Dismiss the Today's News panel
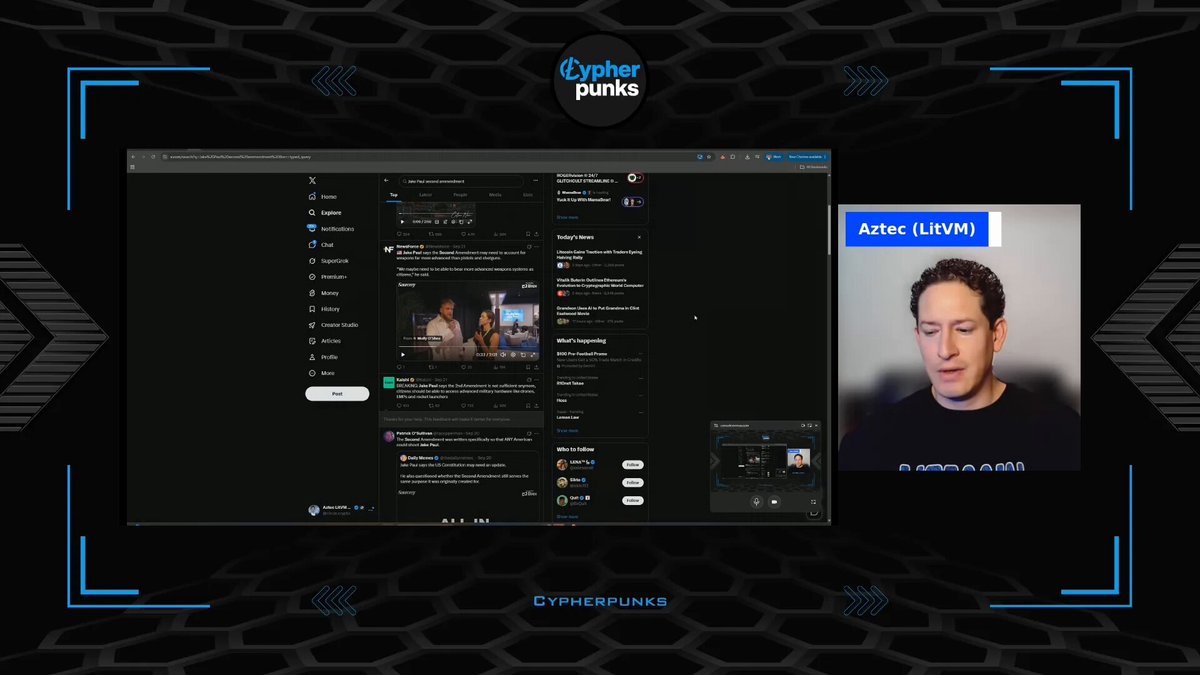Image resolution: width=1200 pixels, height=675 pixels. (639, 237)
